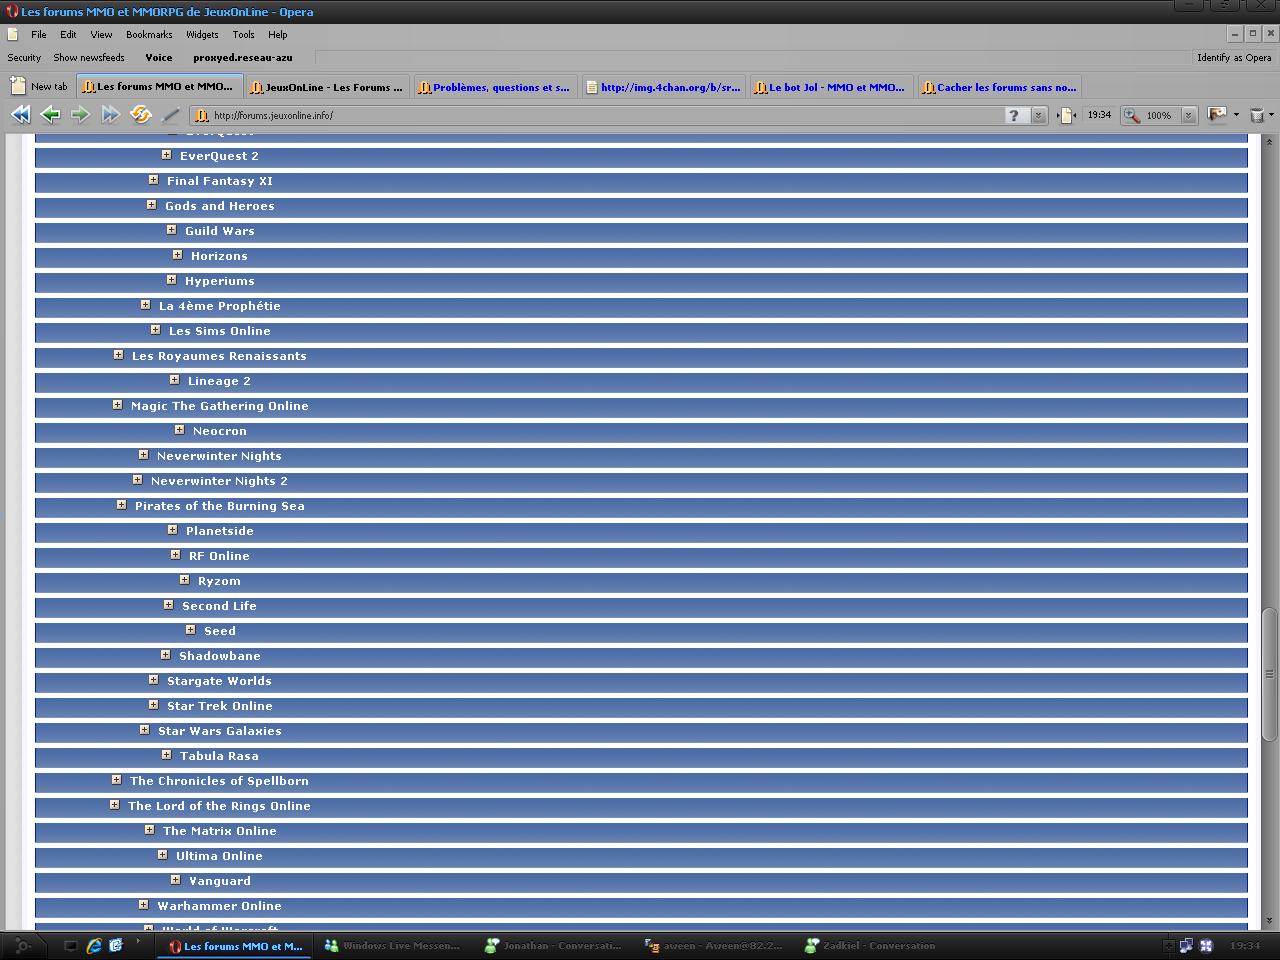The width and height of the screenshot is (1280, 960).
Task: Open the zoom percentage dropdown
Action: 1188,115
